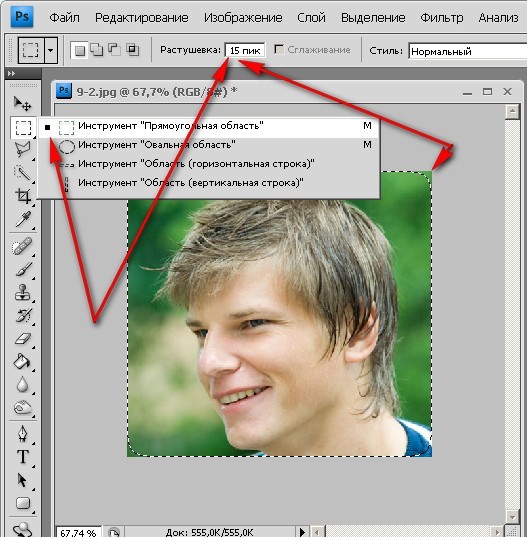Image resolution: width=527 pixels, height=537 pixels.
Task: Select the Pen tool
Action: pyautogui.click(x=23, y=434)
